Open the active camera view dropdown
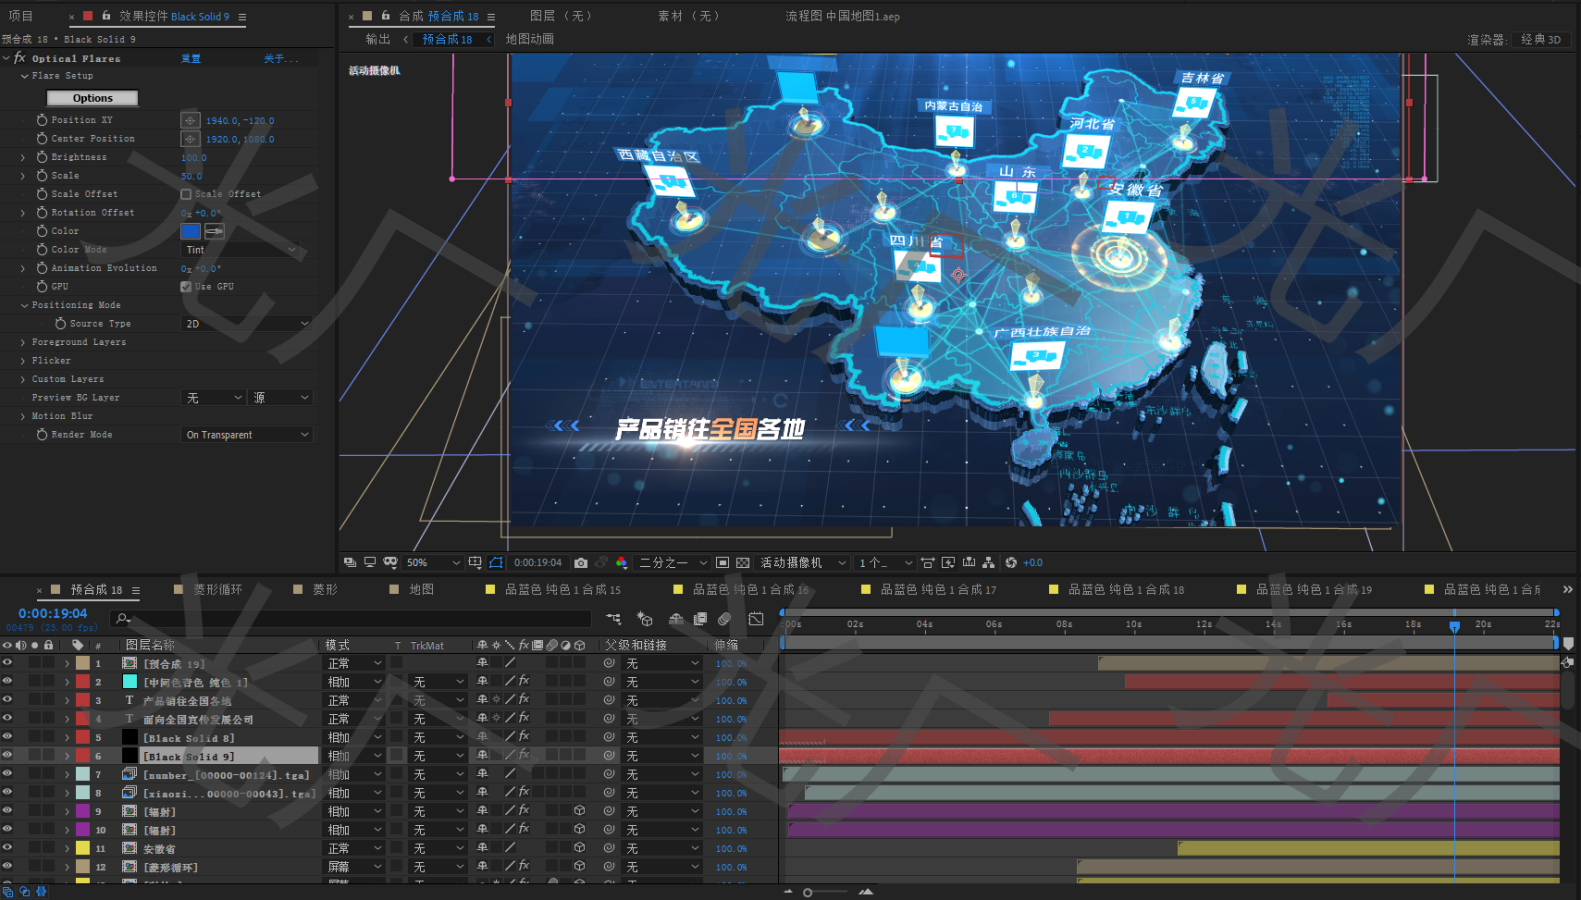The image size is (1581, 900). pos(803,563)
